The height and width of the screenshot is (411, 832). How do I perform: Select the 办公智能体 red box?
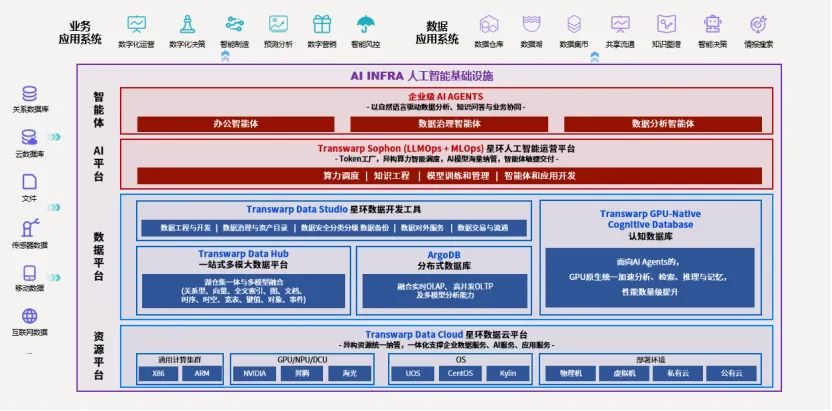click(x=236, y=124)
